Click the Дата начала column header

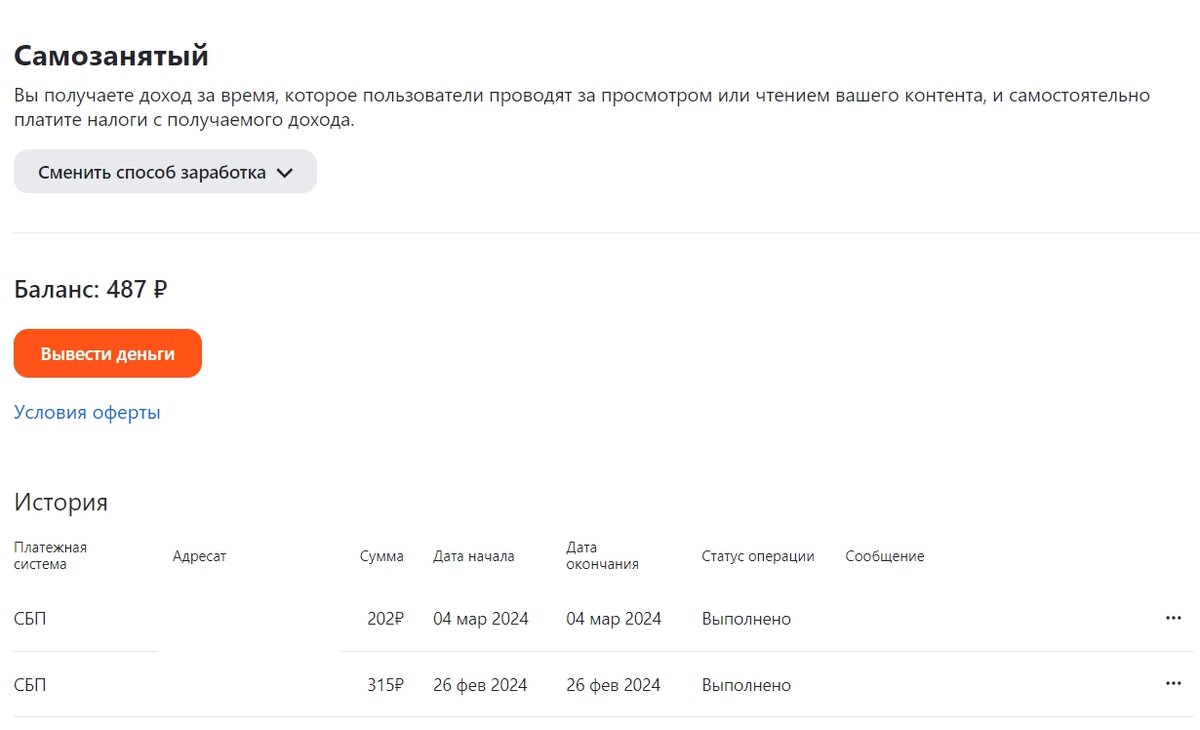pyautogui.click(x=473, y=556)
